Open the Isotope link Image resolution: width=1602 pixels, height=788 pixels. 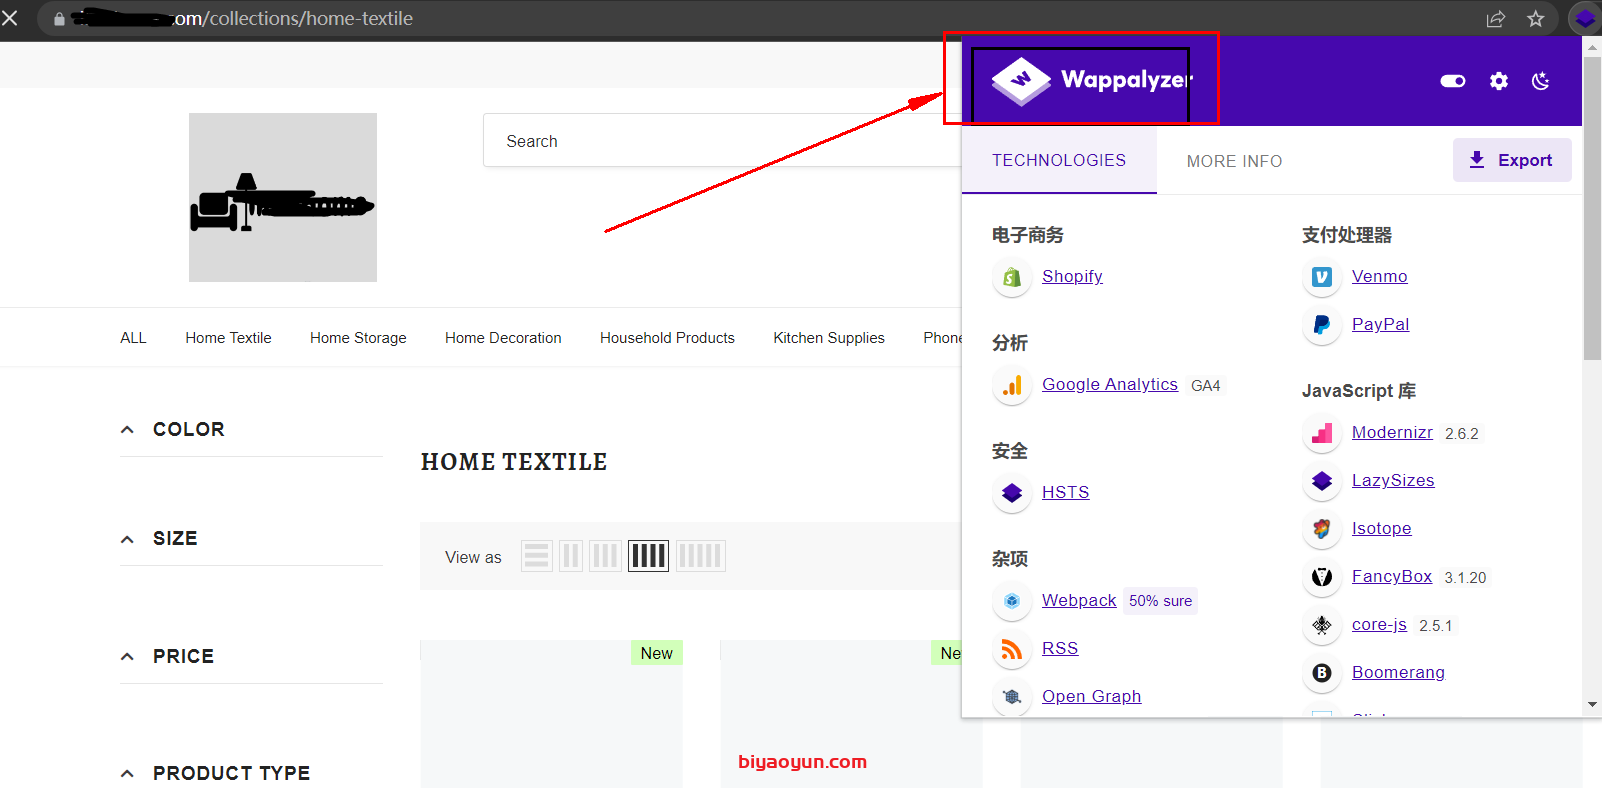(x=1382, y=528)
